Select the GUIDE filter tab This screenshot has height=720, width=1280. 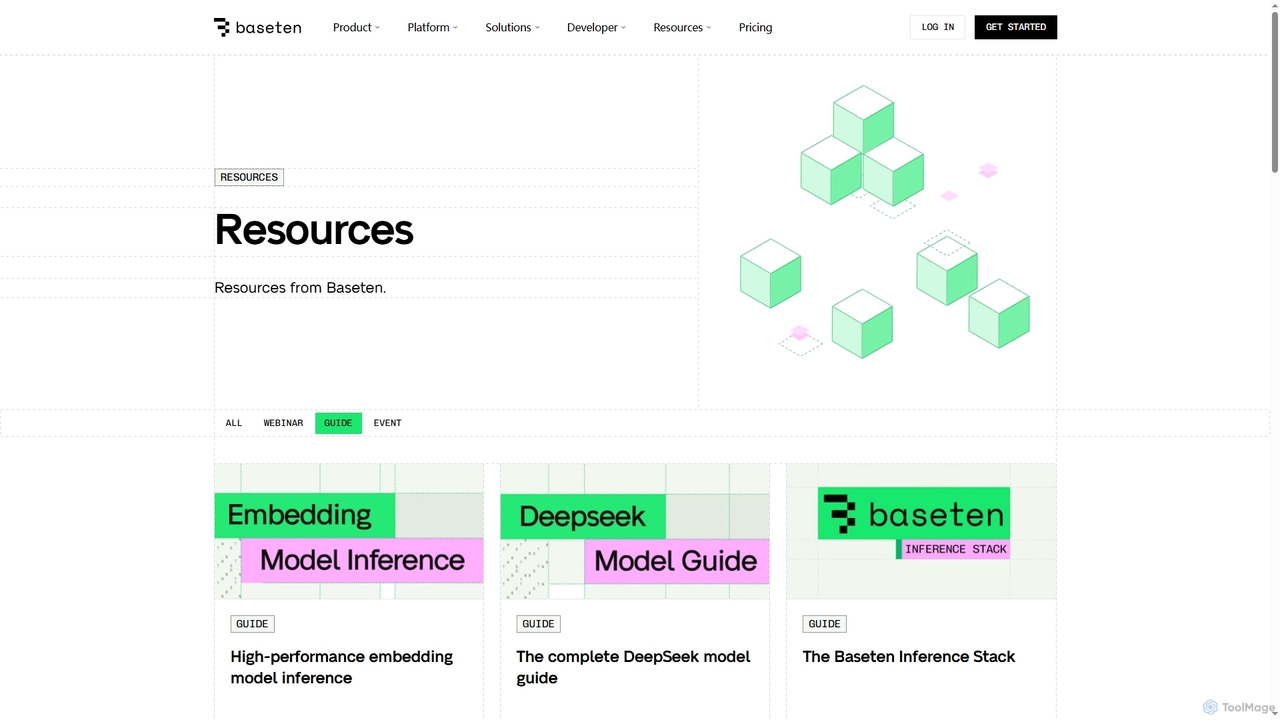[x=338, y=423]
